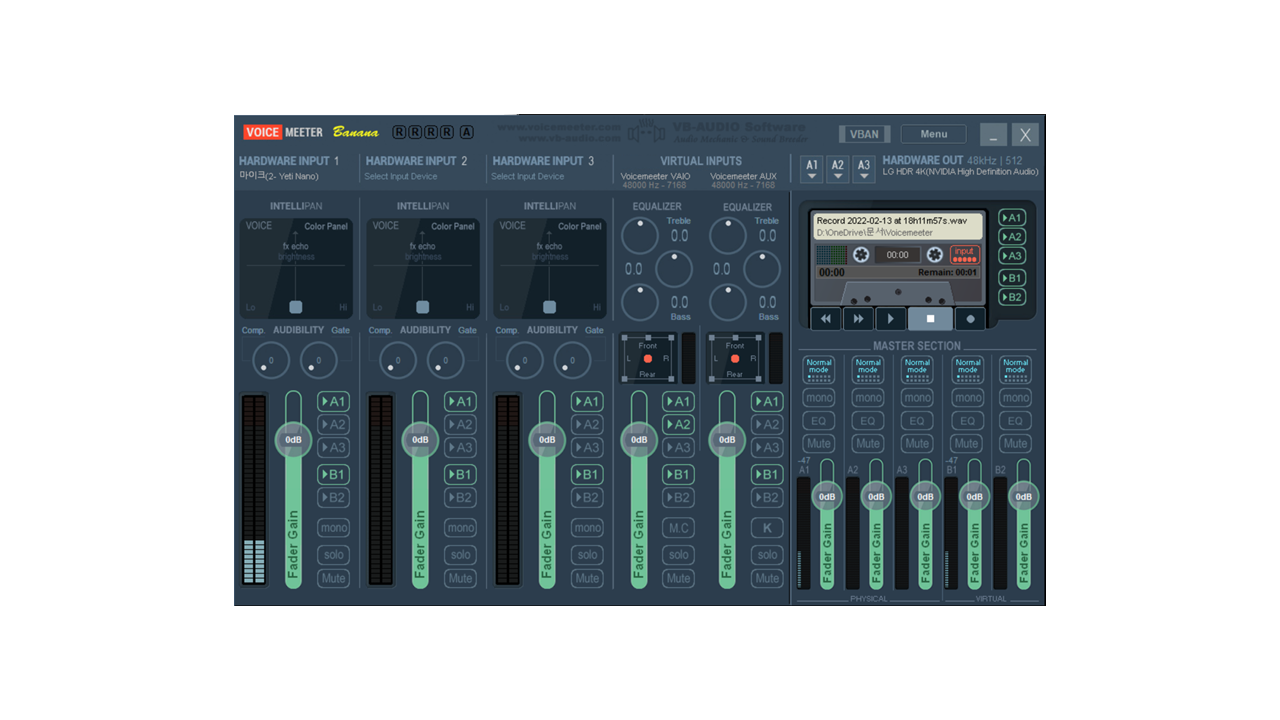Click the cassette level grid display
This screenshot has width=1280, height=720.
point(832,255)
